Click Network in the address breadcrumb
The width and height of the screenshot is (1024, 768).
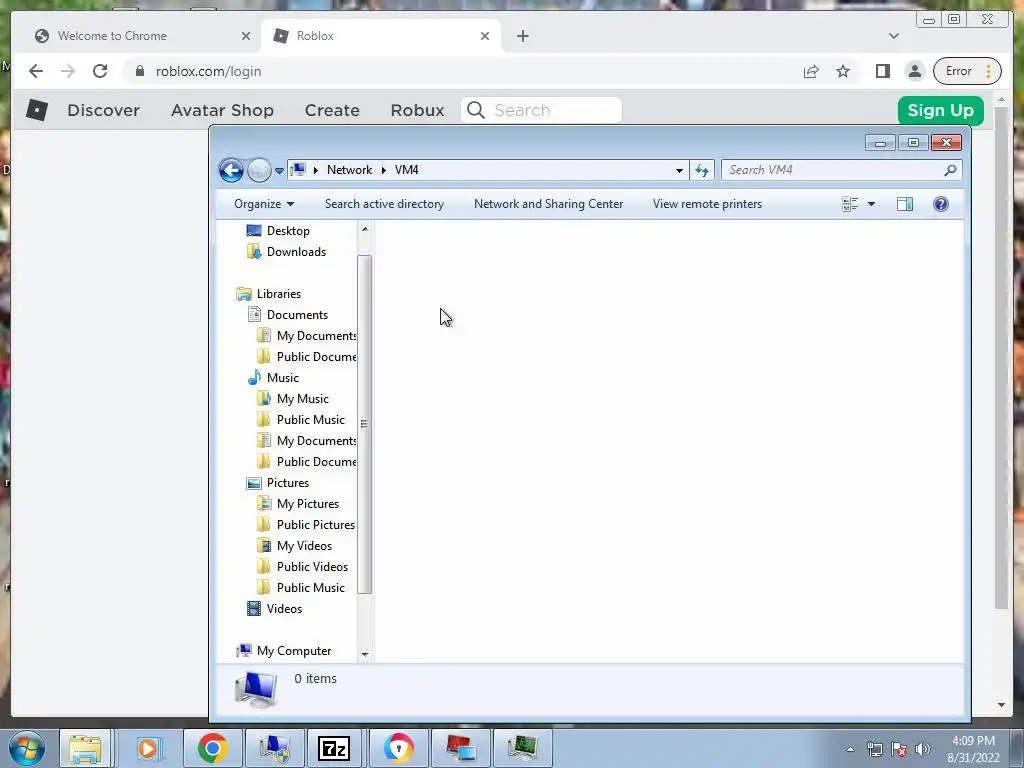click(349, 170)
